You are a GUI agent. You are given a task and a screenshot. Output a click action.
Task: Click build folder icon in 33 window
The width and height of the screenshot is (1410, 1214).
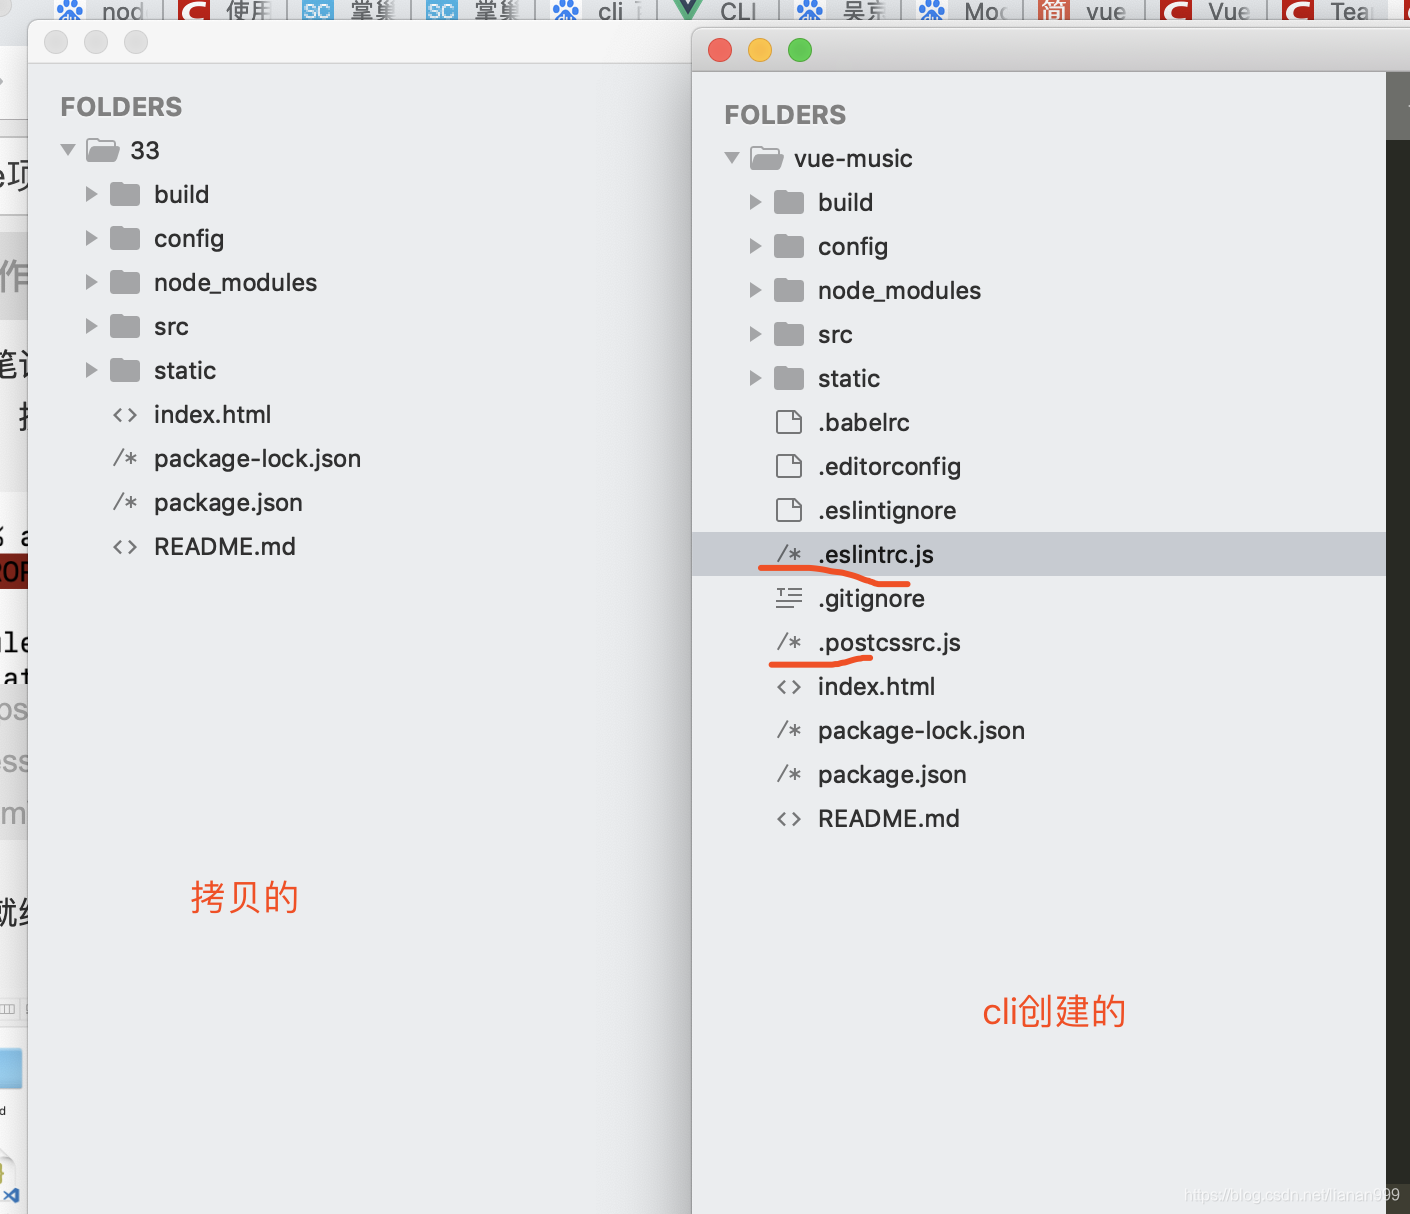point(125,194)
